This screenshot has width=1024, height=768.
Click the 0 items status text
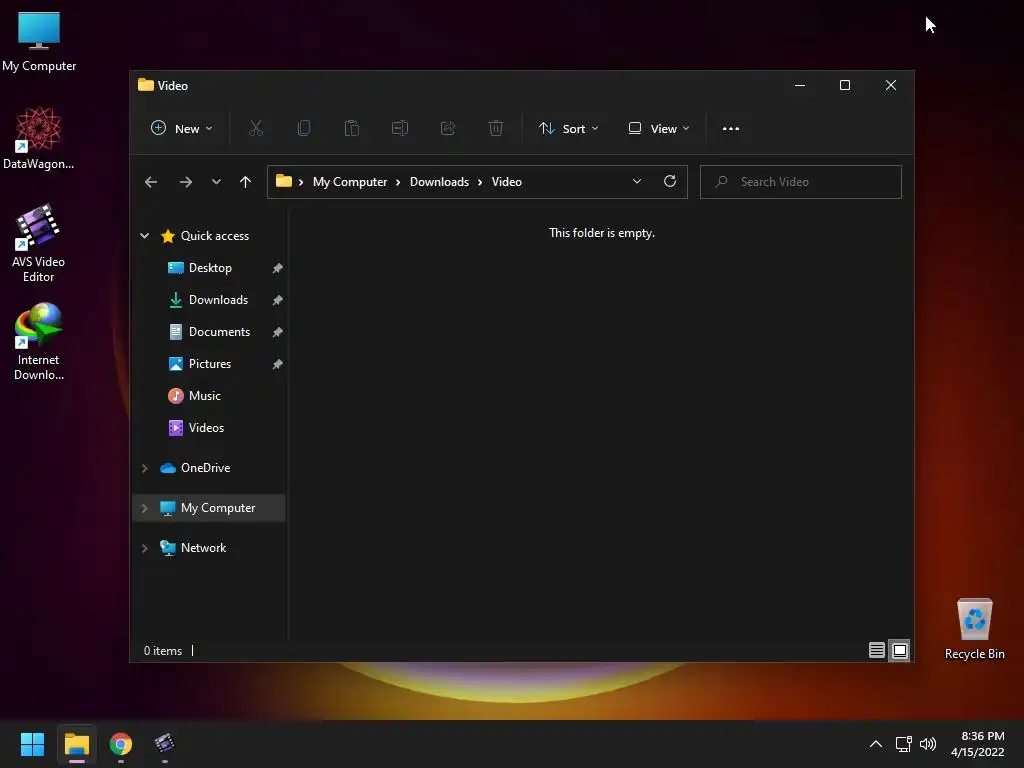click(163, 651)
